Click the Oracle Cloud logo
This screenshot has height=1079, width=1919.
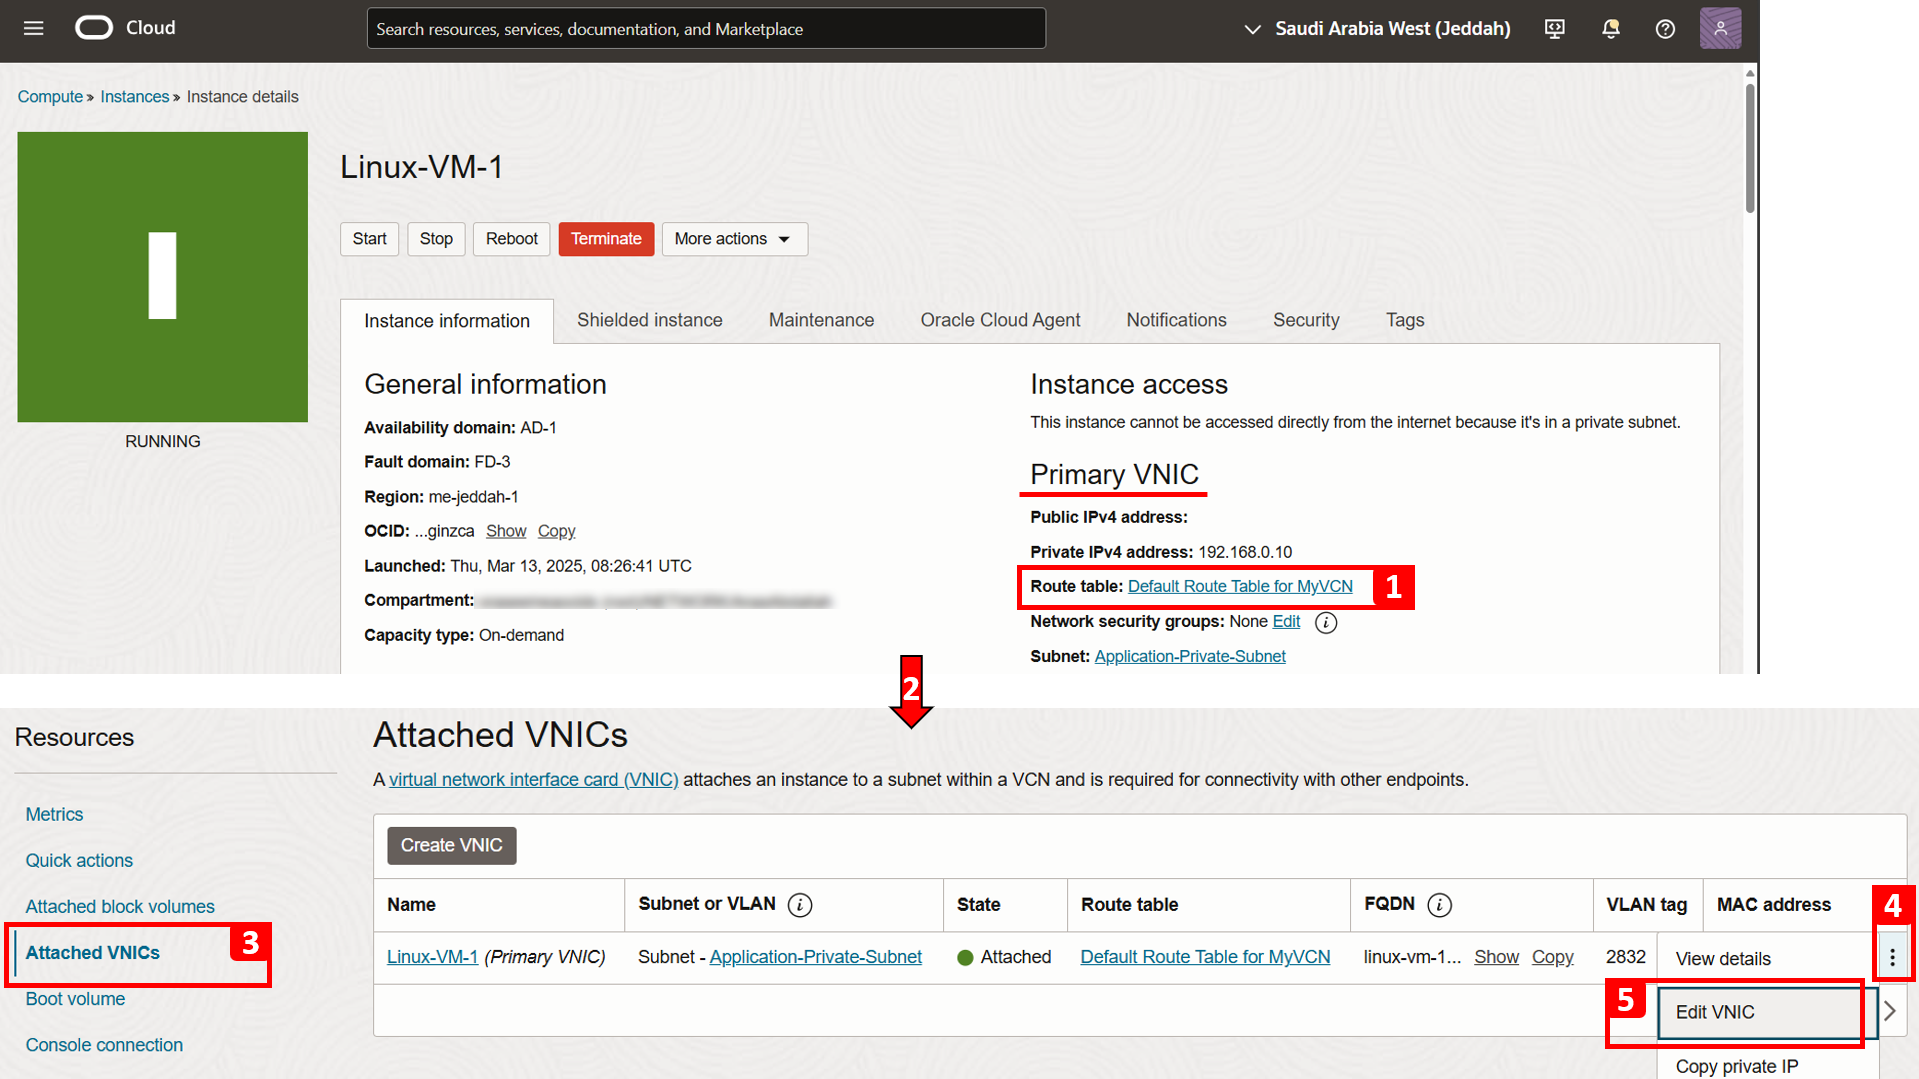125,28
